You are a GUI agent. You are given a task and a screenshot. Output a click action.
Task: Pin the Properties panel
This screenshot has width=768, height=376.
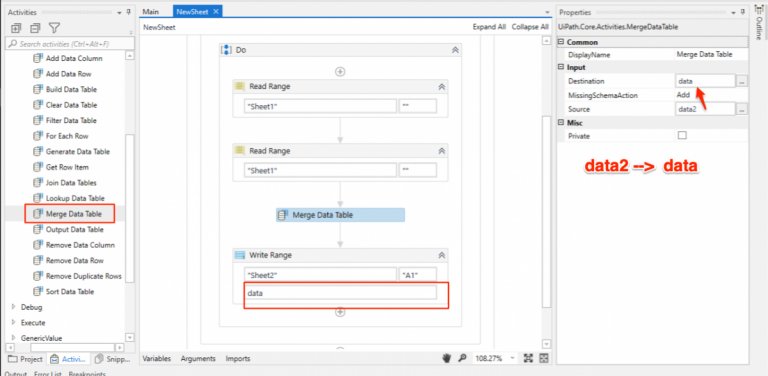point(744,12)
